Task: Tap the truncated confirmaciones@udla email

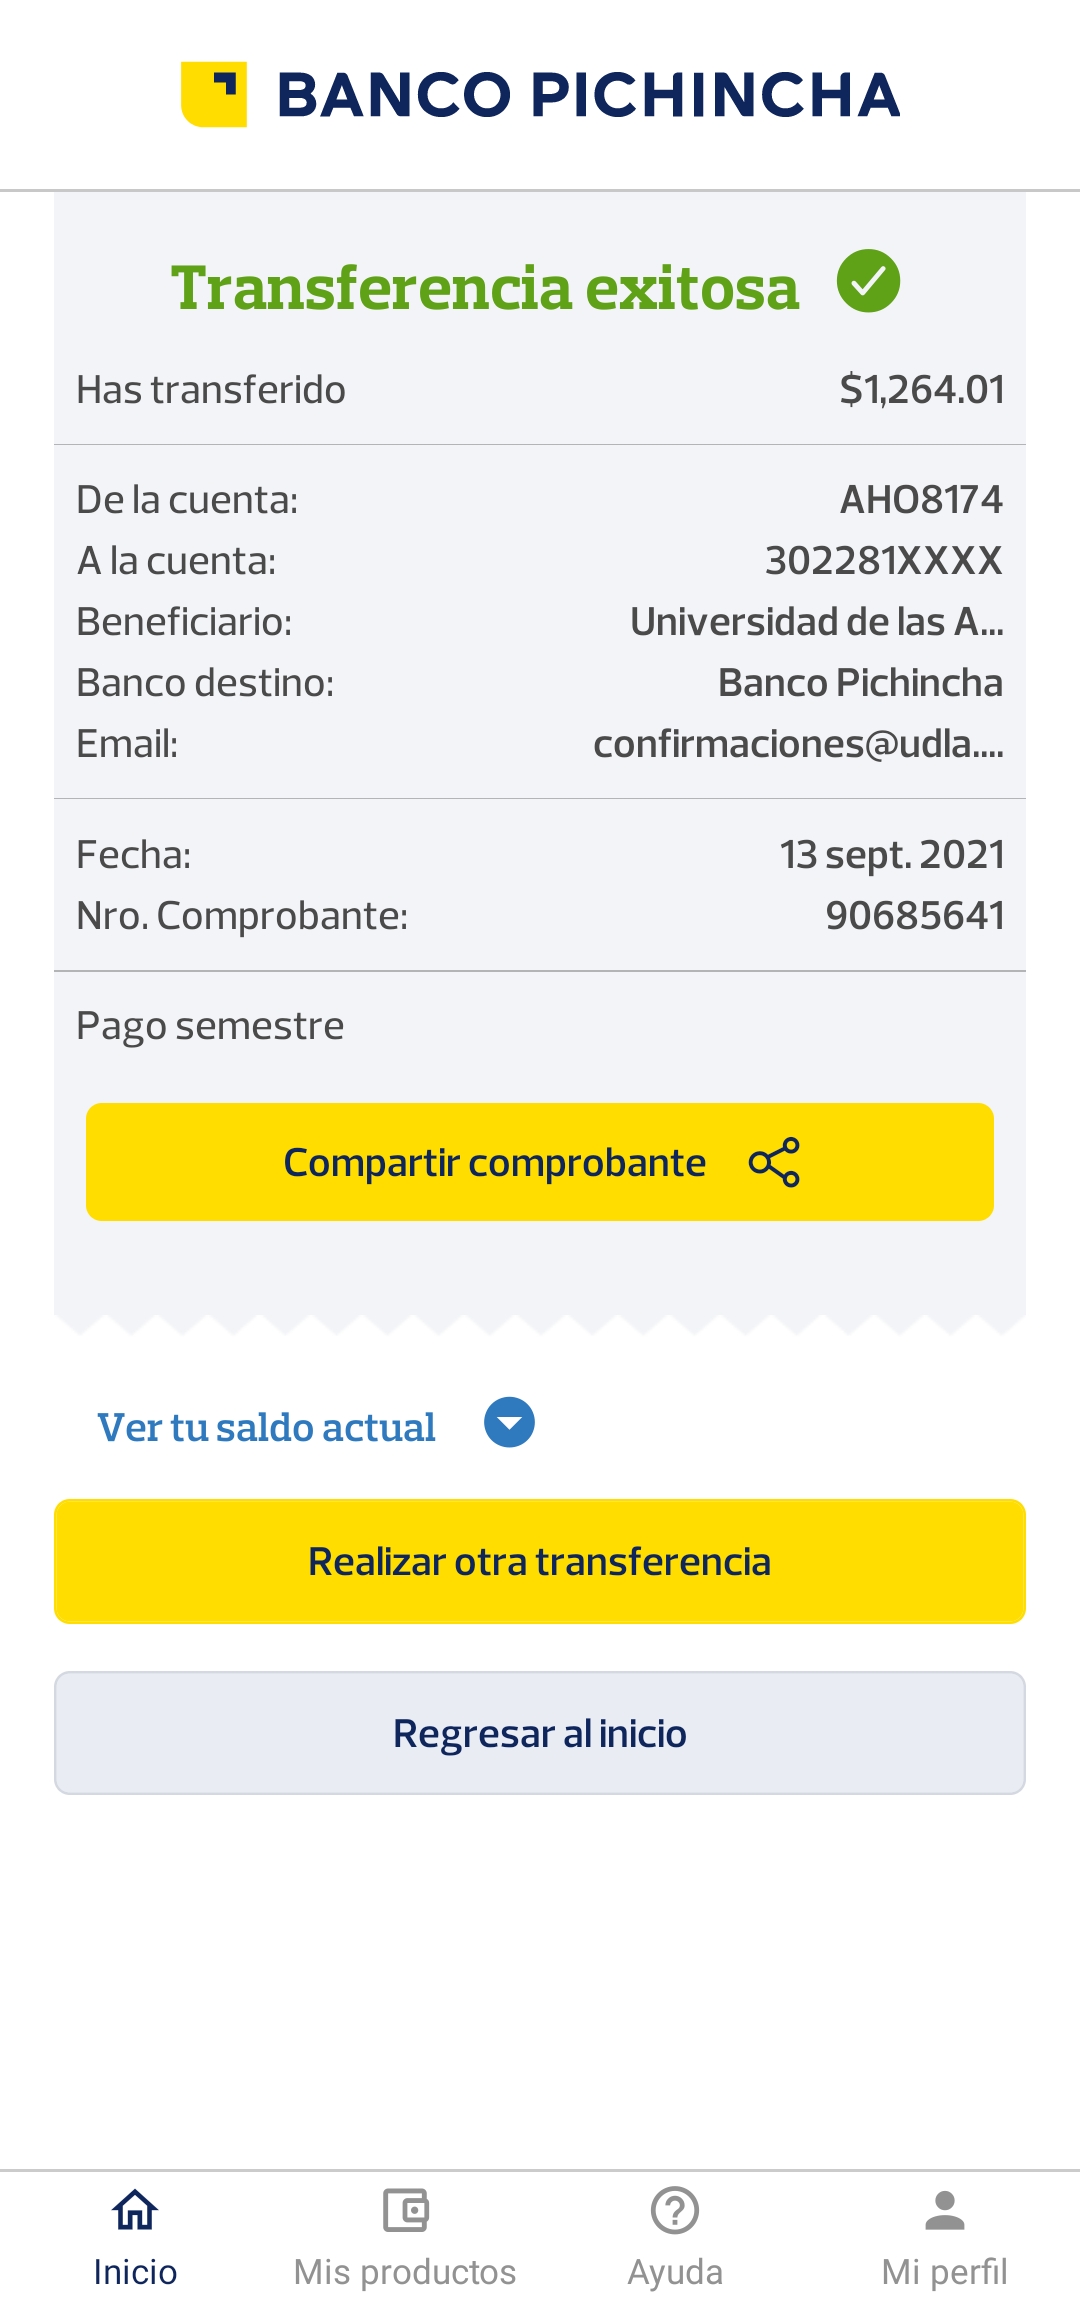Action: click(798, 744)
